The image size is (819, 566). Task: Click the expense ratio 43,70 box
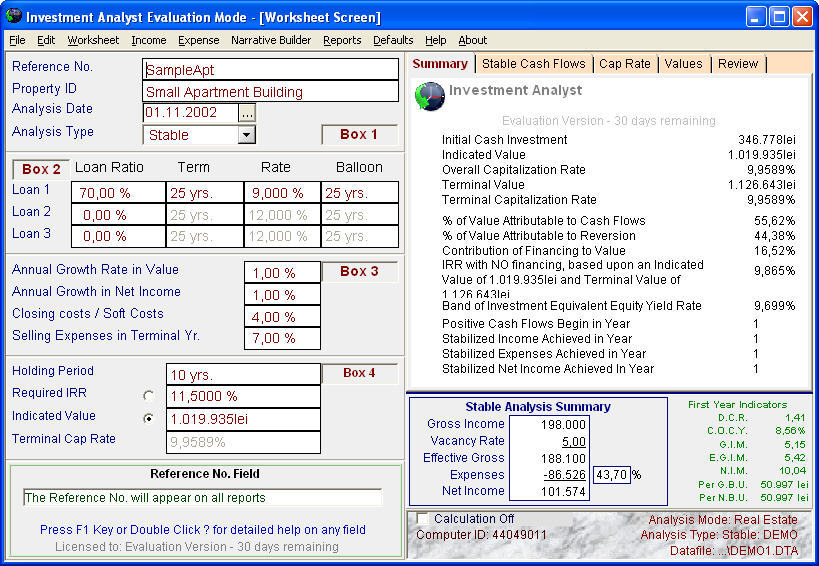(x=612, y=475)
